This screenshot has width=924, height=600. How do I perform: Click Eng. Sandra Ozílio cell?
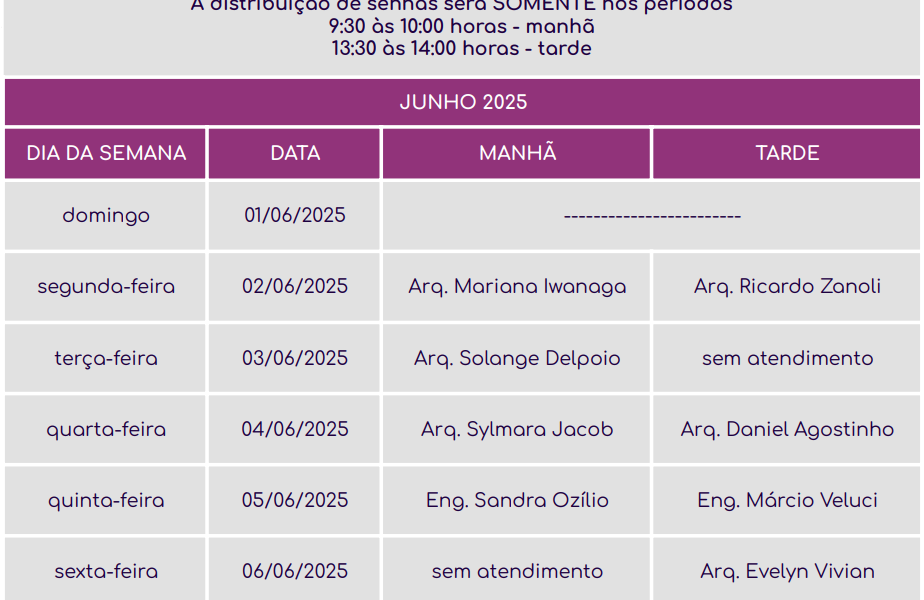click(x=517, y=500)
